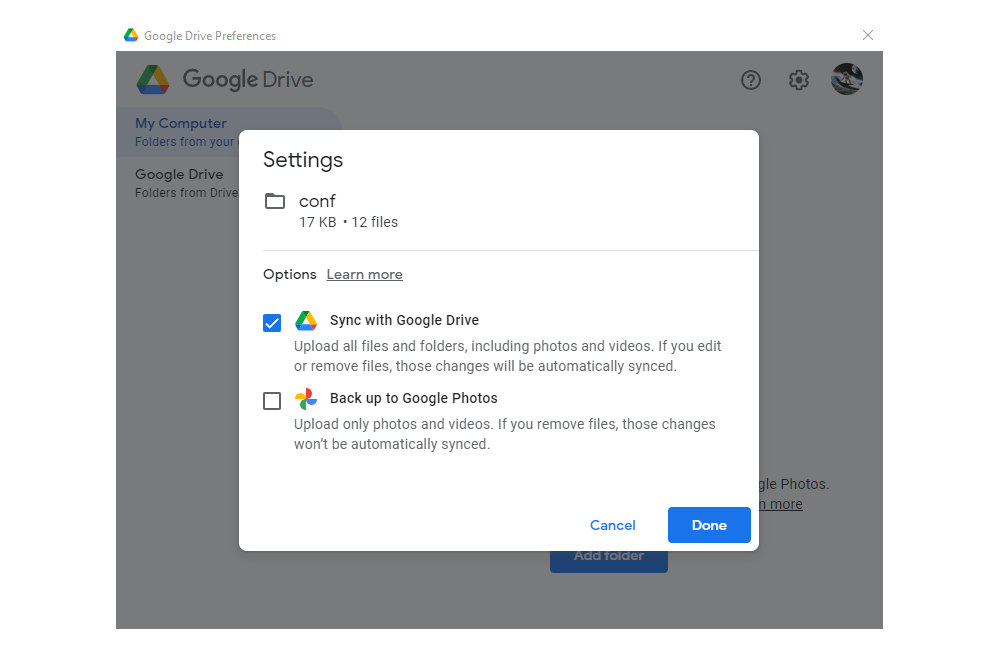Click the conf folder name

(317, 202)
